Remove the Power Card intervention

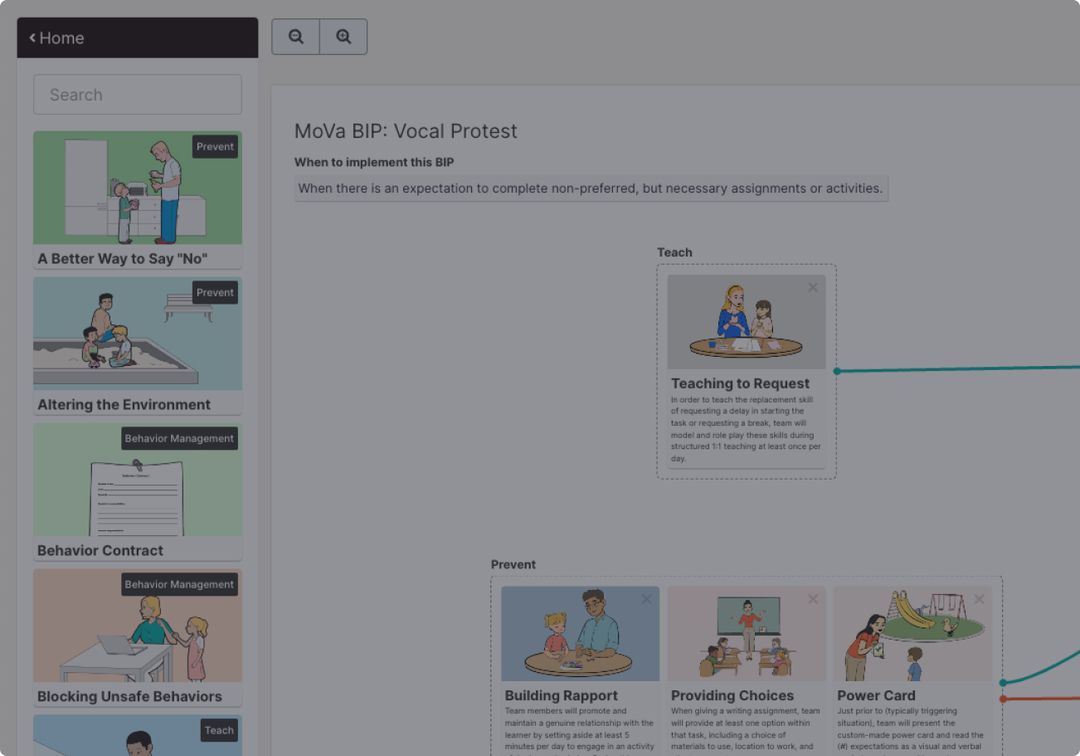tap(979, 599)
